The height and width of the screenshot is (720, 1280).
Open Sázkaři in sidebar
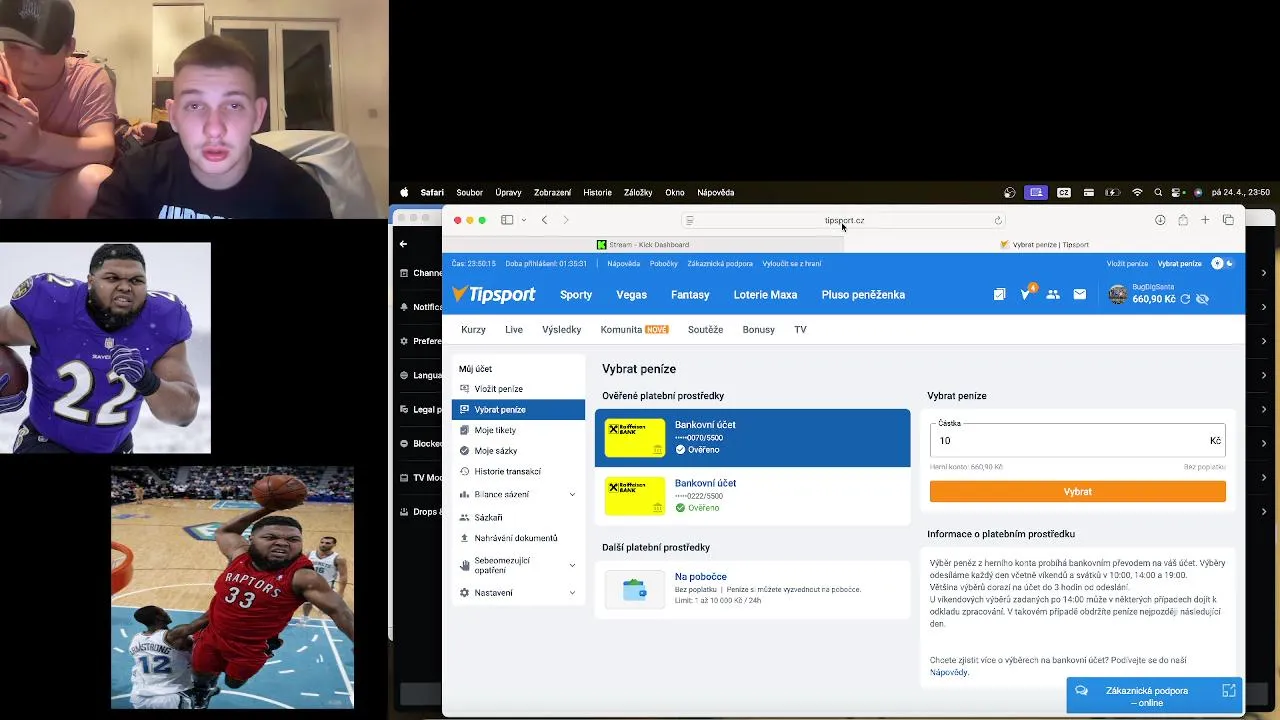(518, 517)
